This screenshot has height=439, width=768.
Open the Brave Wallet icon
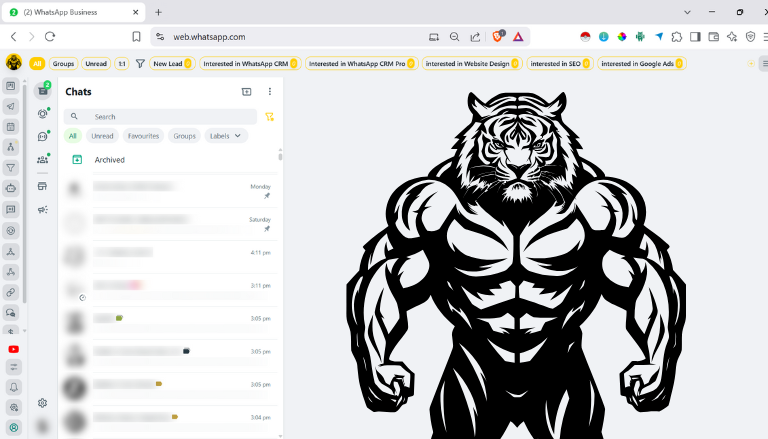click(x=714, y=37)
